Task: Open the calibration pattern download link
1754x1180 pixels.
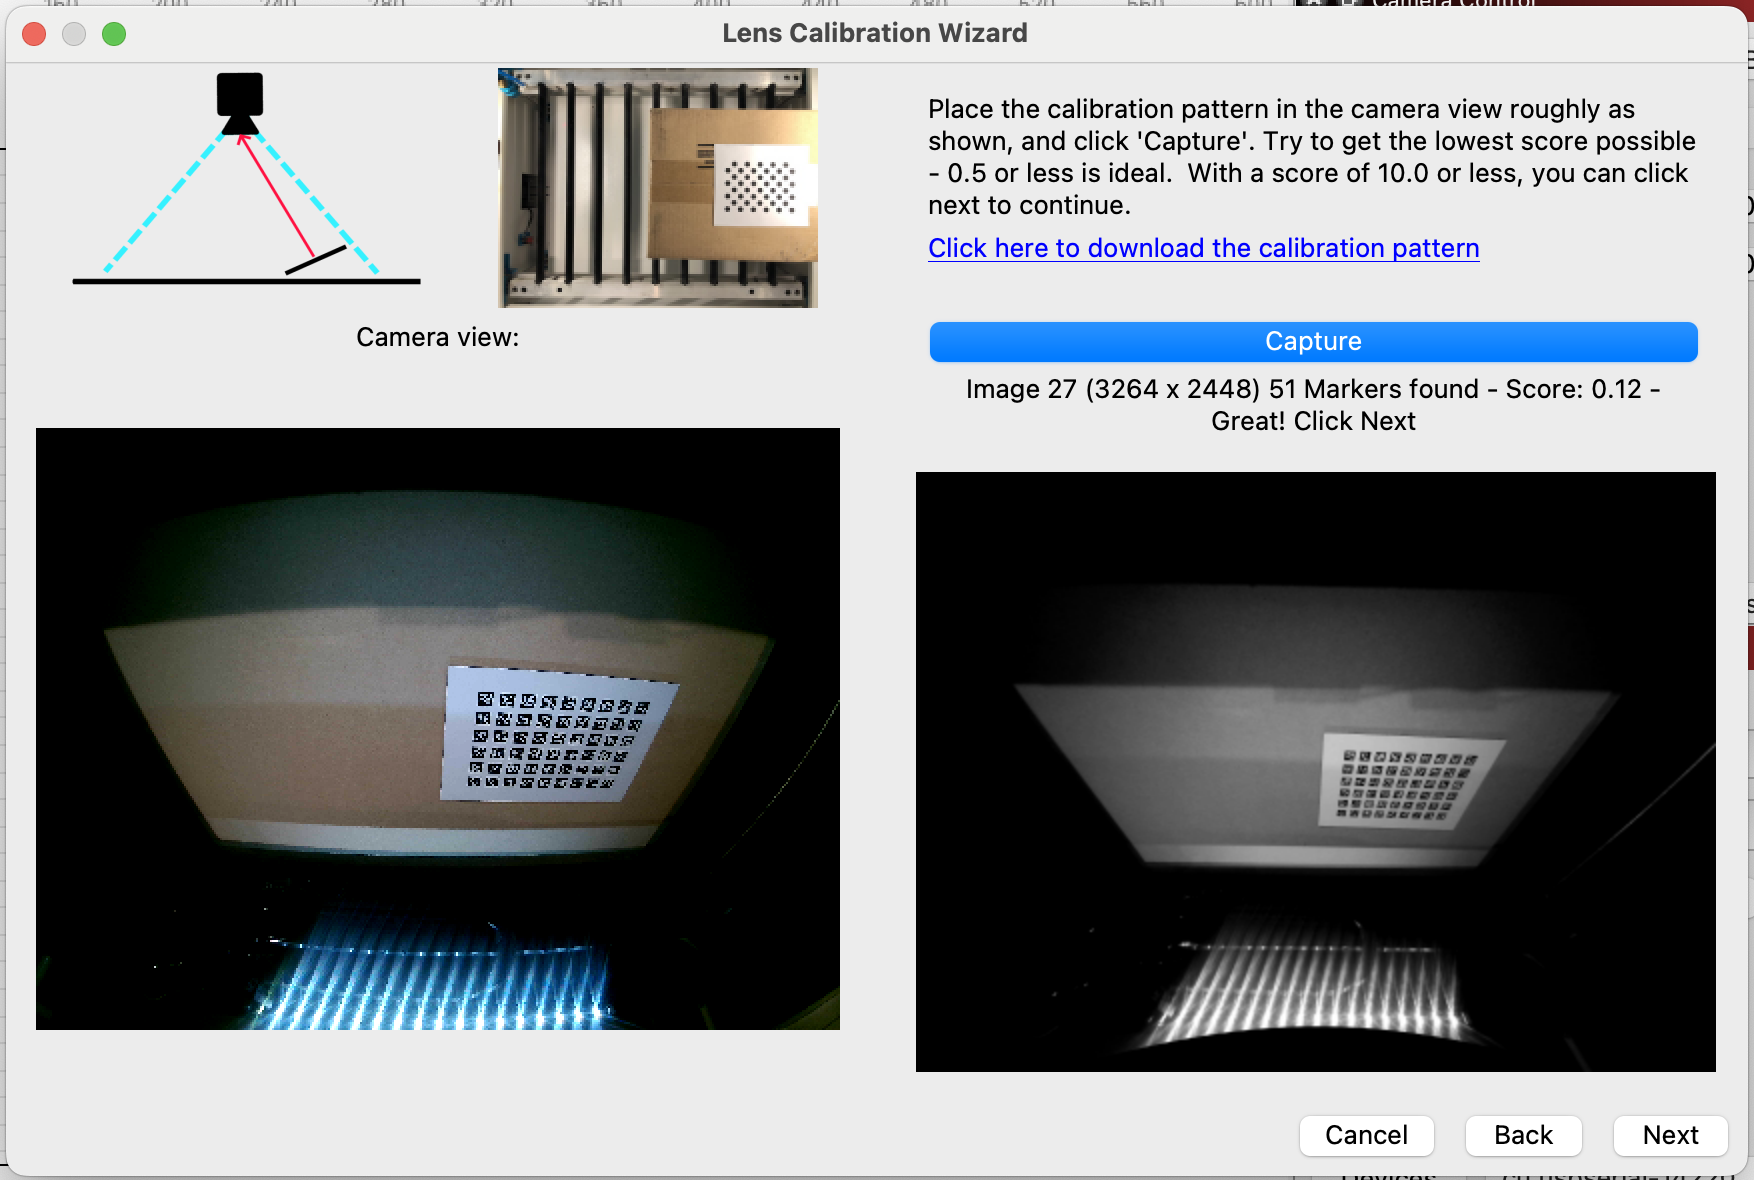Action: pyautogui.click(x=1203, y=248)
